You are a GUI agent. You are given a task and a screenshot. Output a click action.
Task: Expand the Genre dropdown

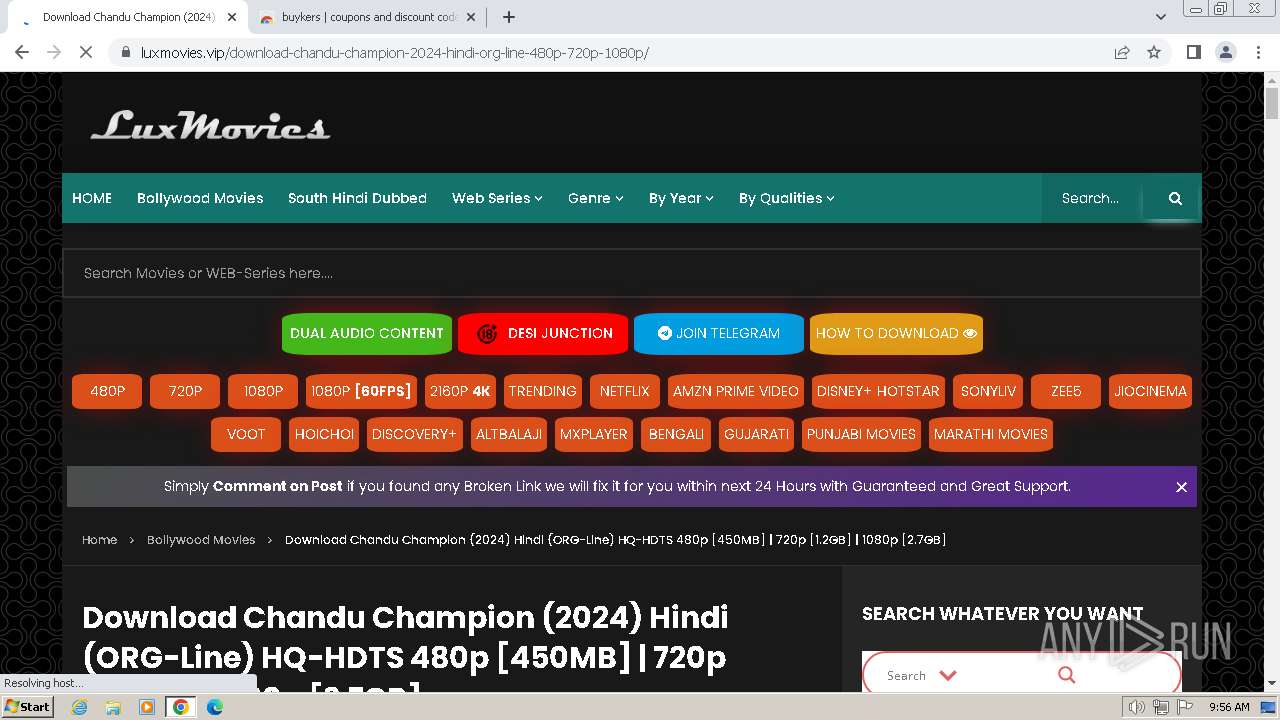596,198
